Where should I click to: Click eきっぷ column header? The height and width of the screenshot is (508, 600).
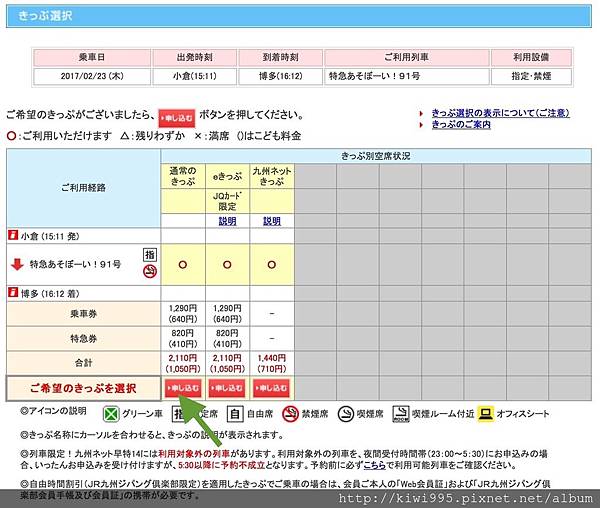pos(227,176)
